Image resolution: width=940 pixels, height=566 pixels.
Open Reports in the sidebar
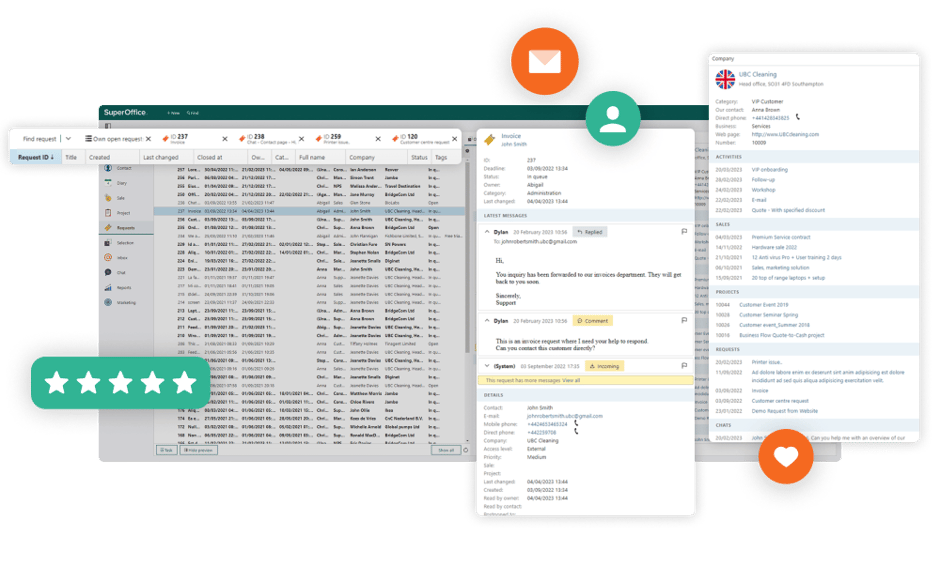[x=118, y=288]
